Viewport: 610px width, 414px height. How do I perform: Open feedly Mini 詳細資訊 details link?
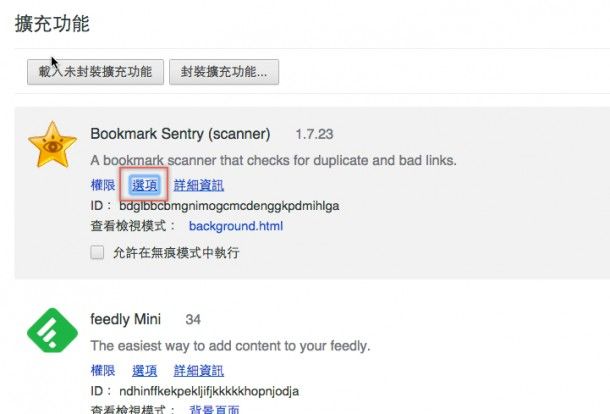(x=199, y=370)
